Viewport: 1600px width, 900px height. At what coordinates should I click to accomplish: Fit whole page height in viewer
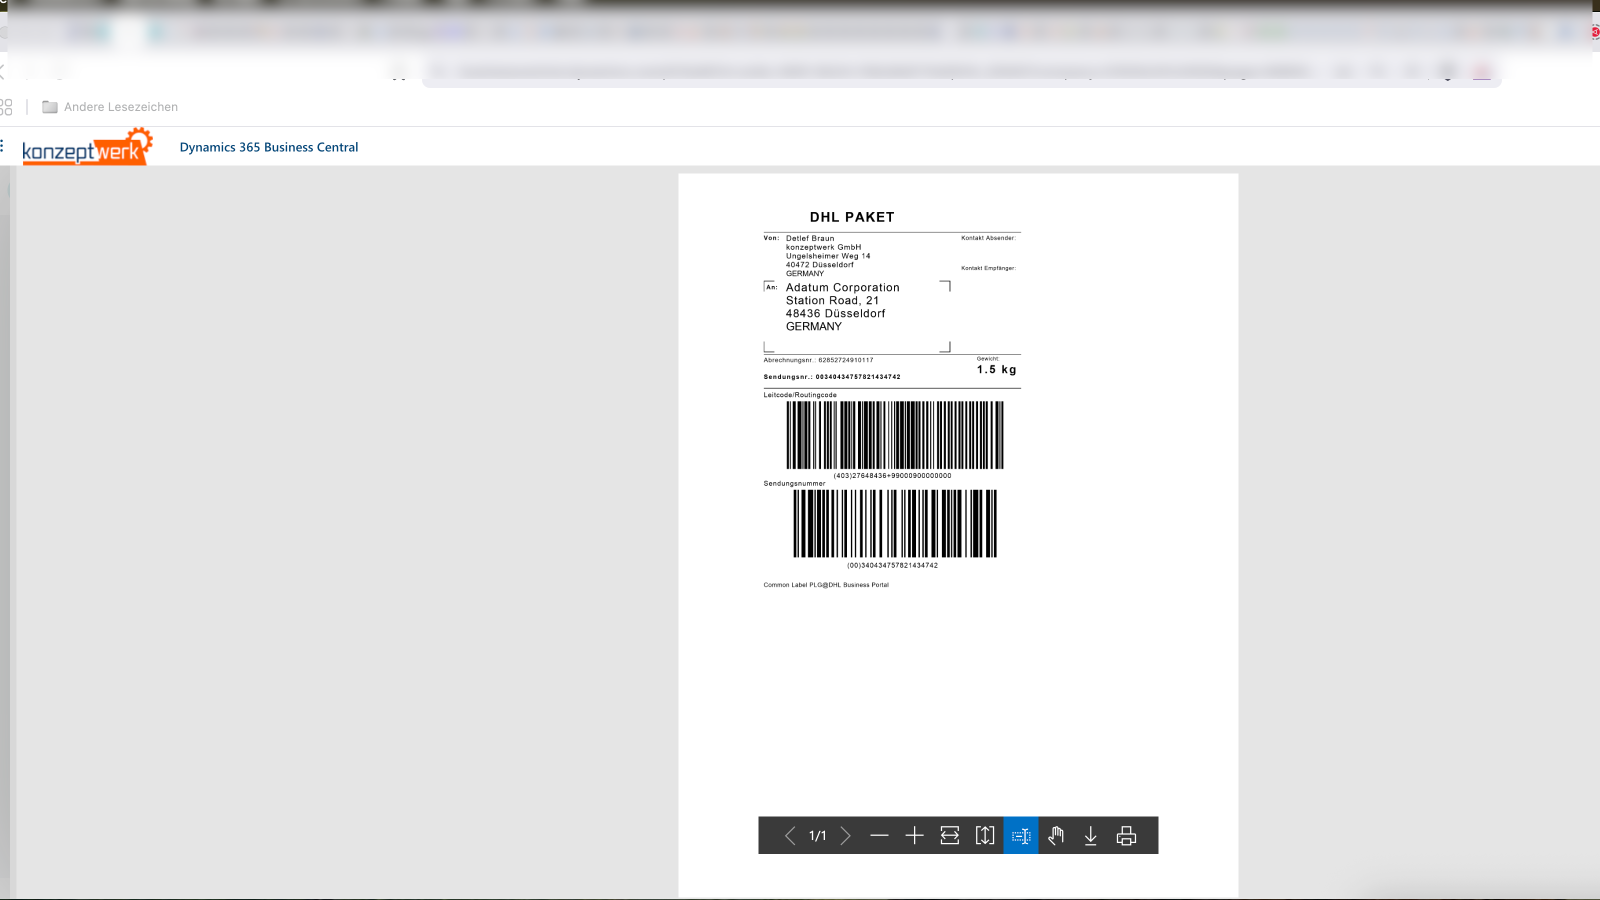(x=985, y=836)
